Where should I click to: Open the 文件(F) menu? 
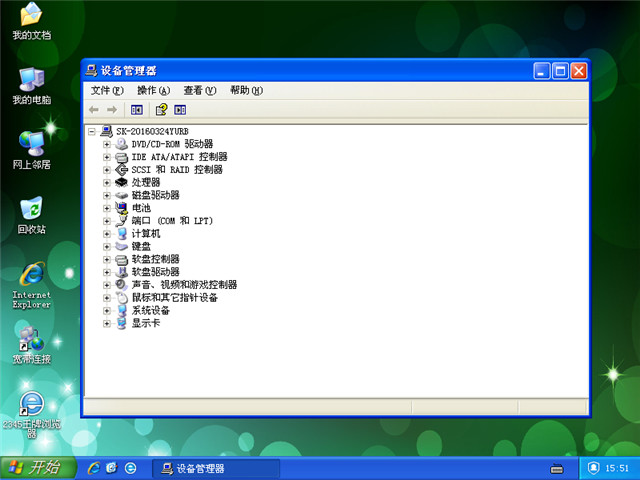coord(107,91)
